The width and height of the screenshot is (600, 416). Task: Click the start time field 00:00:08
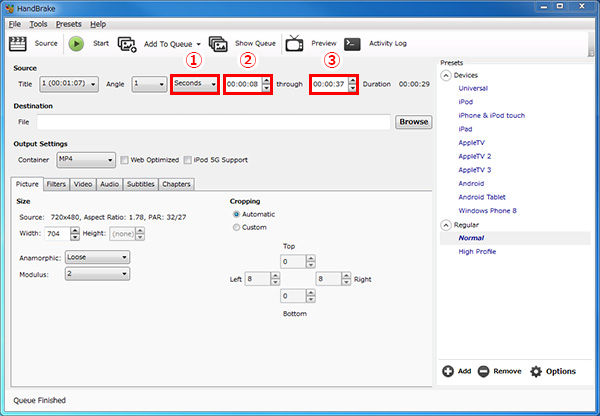click(244, 84)
